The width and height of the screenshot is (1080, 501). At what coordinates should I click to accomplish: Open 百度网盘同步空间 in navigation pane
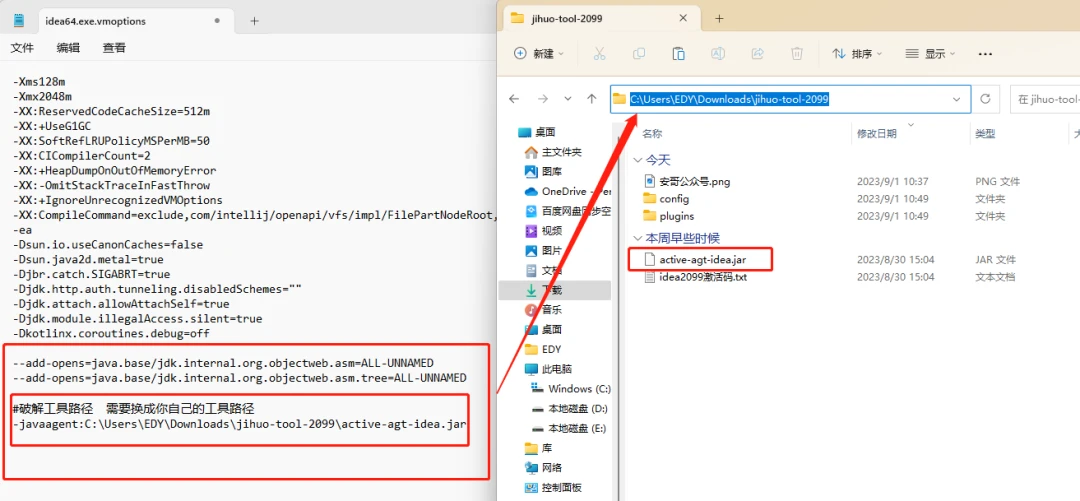coord(568,211)
